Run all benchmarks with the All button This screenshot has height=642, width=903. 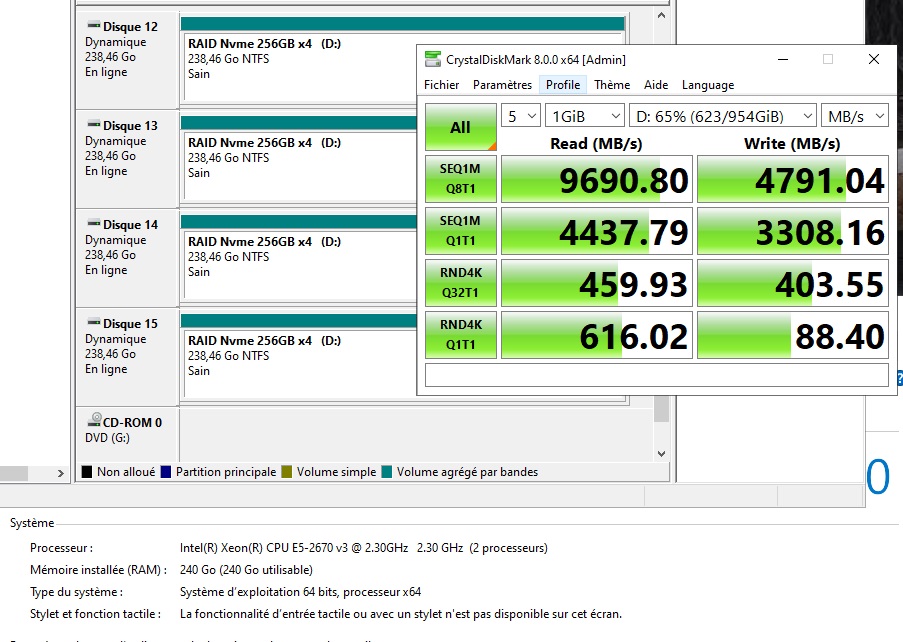pyautogui.click(x=461, y=127)
